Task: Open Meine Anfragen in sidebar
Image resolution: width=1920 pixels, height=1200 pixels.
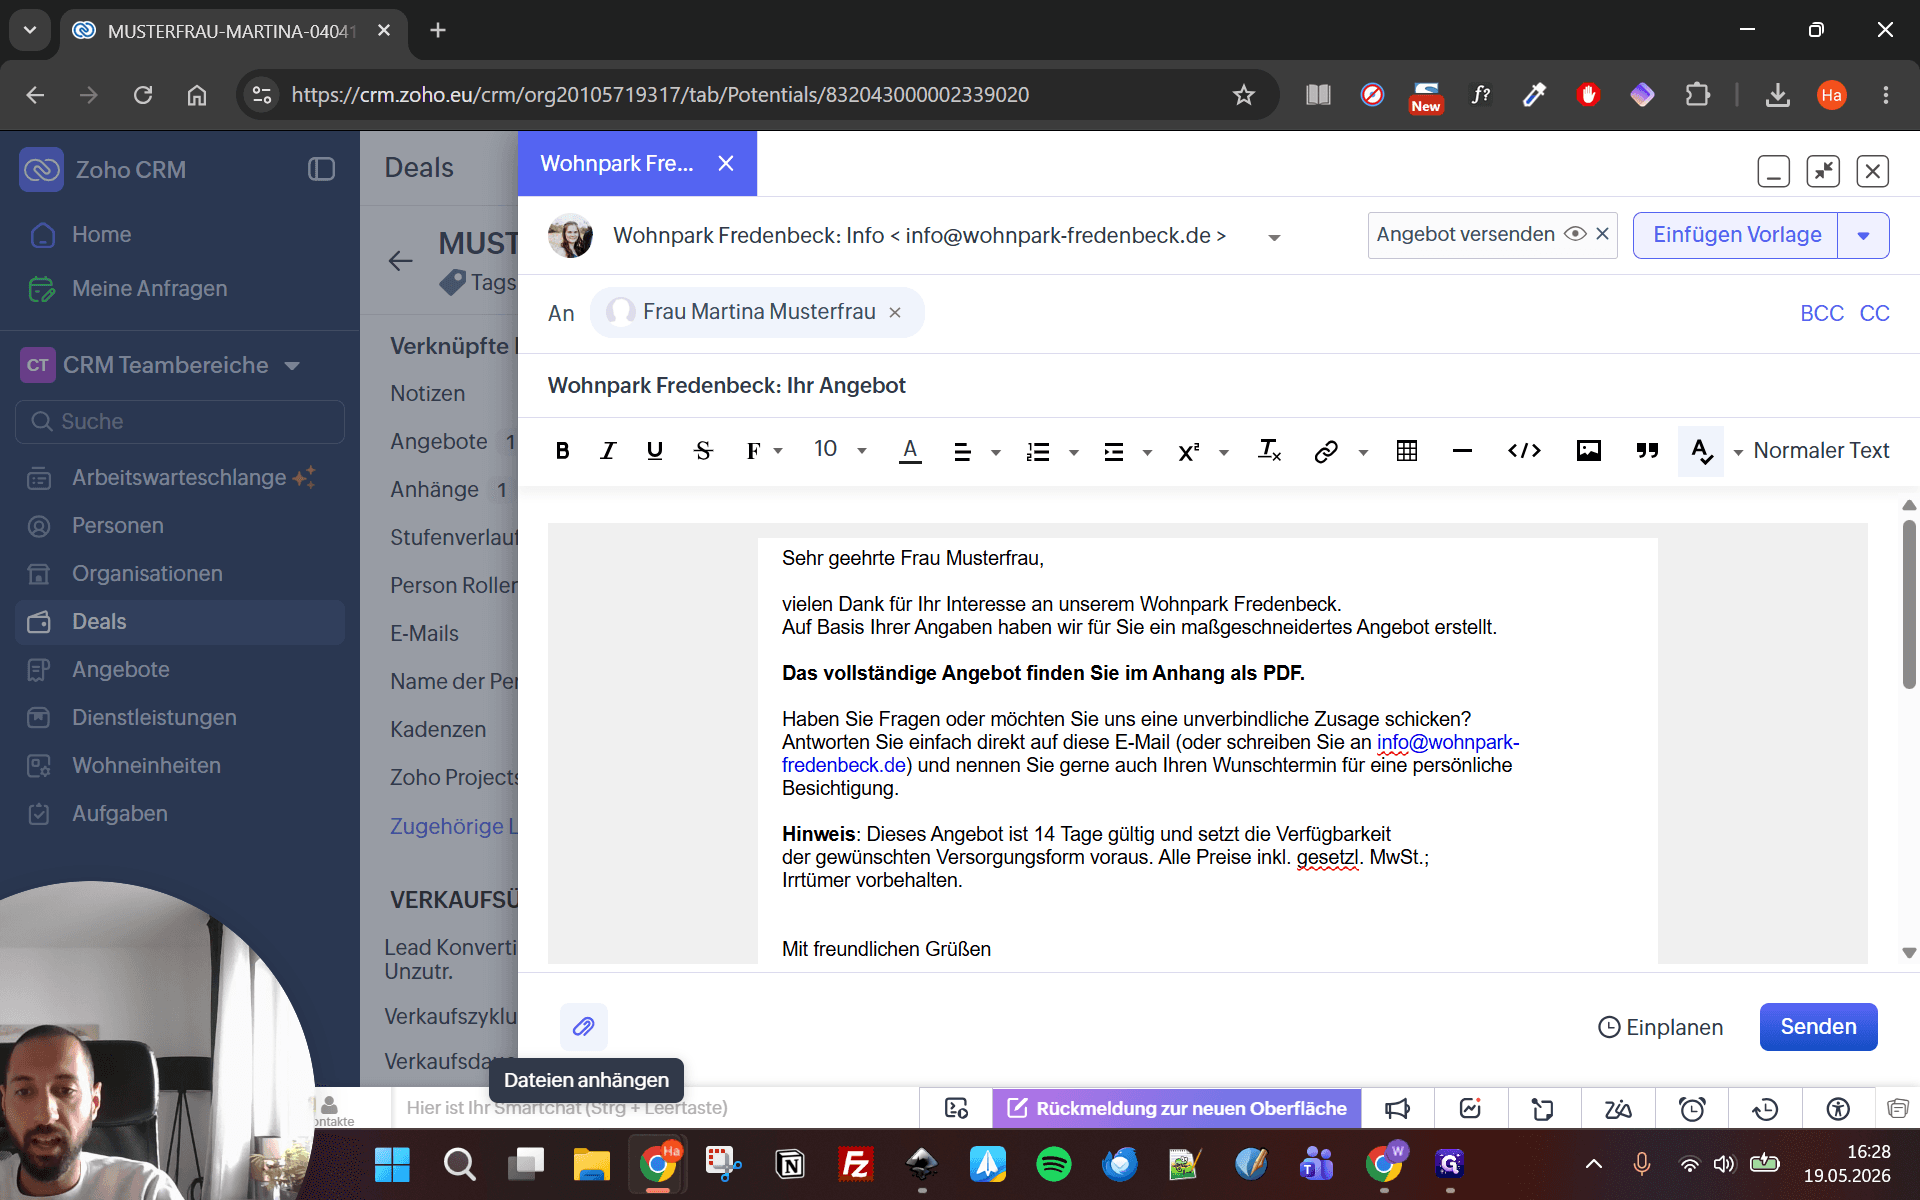Action: [150, 288]
